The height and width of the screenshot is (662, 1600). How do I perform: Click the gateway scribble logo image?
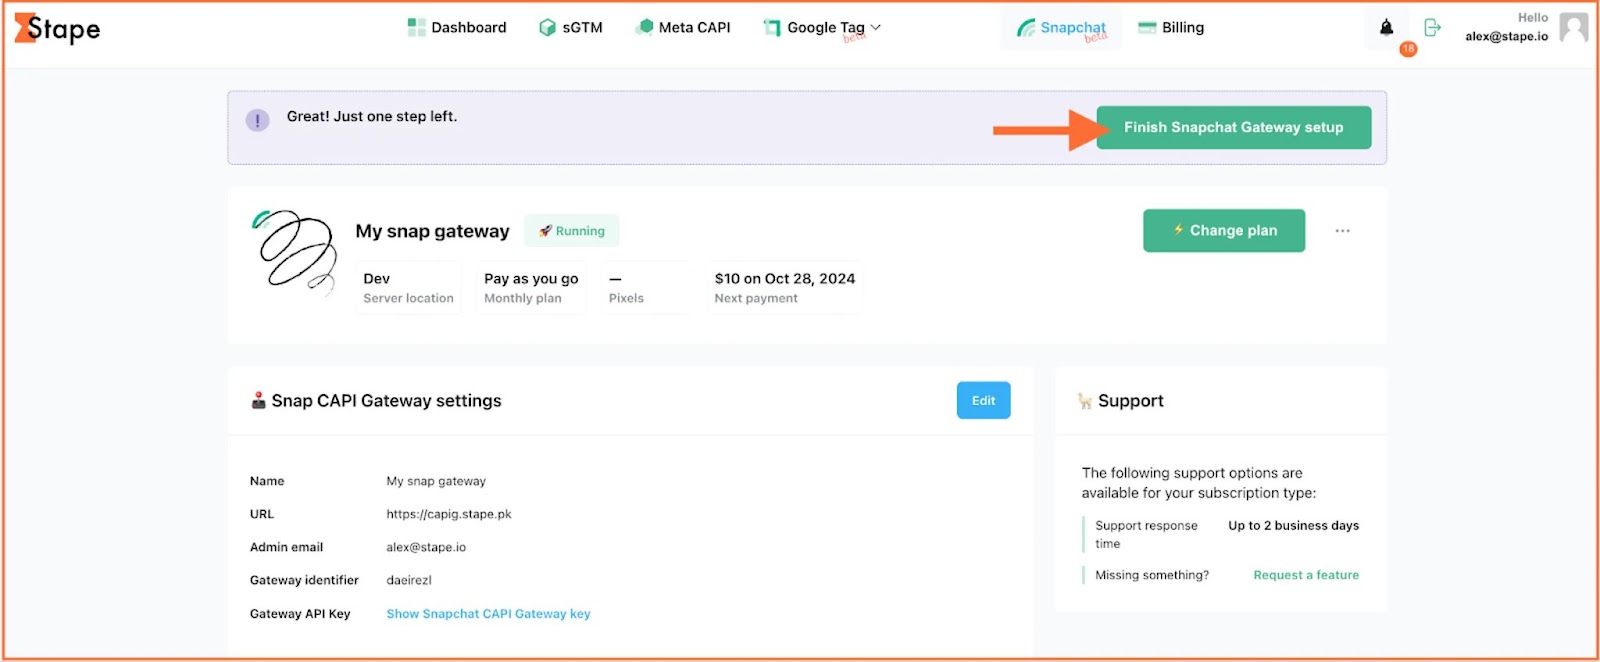[295, 252]
